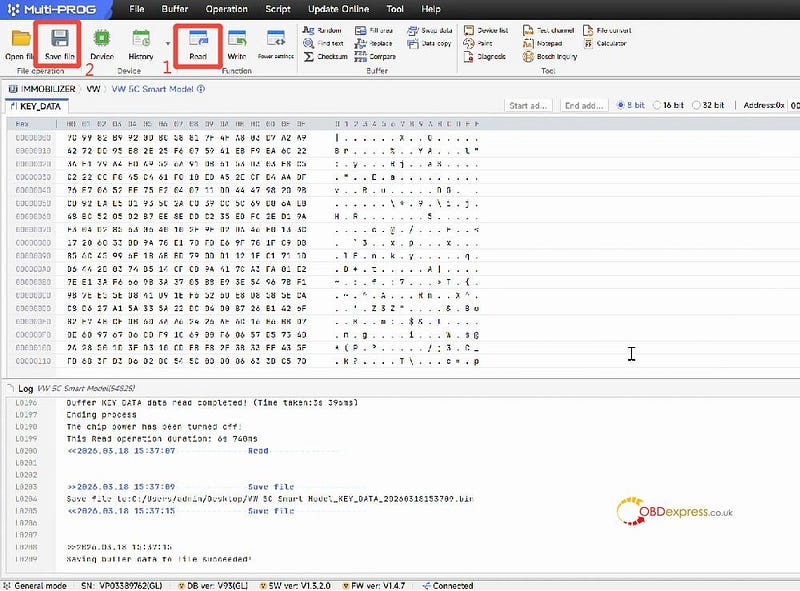This screenshot has height=591, width=800.
Task: Click the End address input field
Action: coord(584,106)
